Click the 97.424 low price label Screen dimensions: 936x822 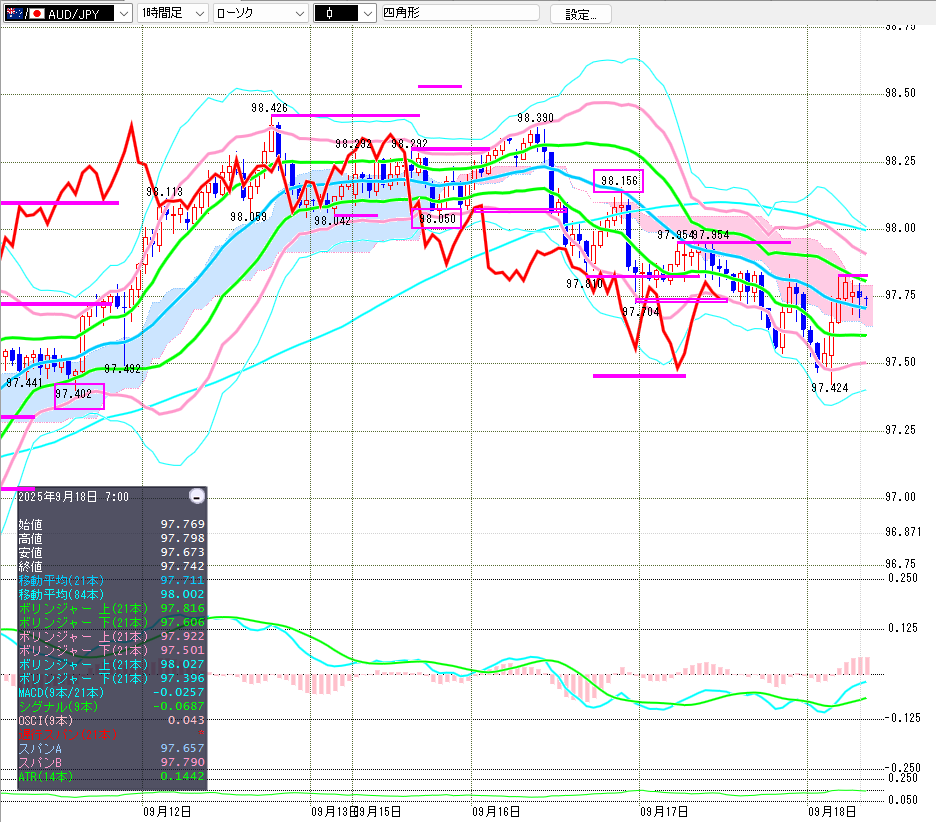829,387
